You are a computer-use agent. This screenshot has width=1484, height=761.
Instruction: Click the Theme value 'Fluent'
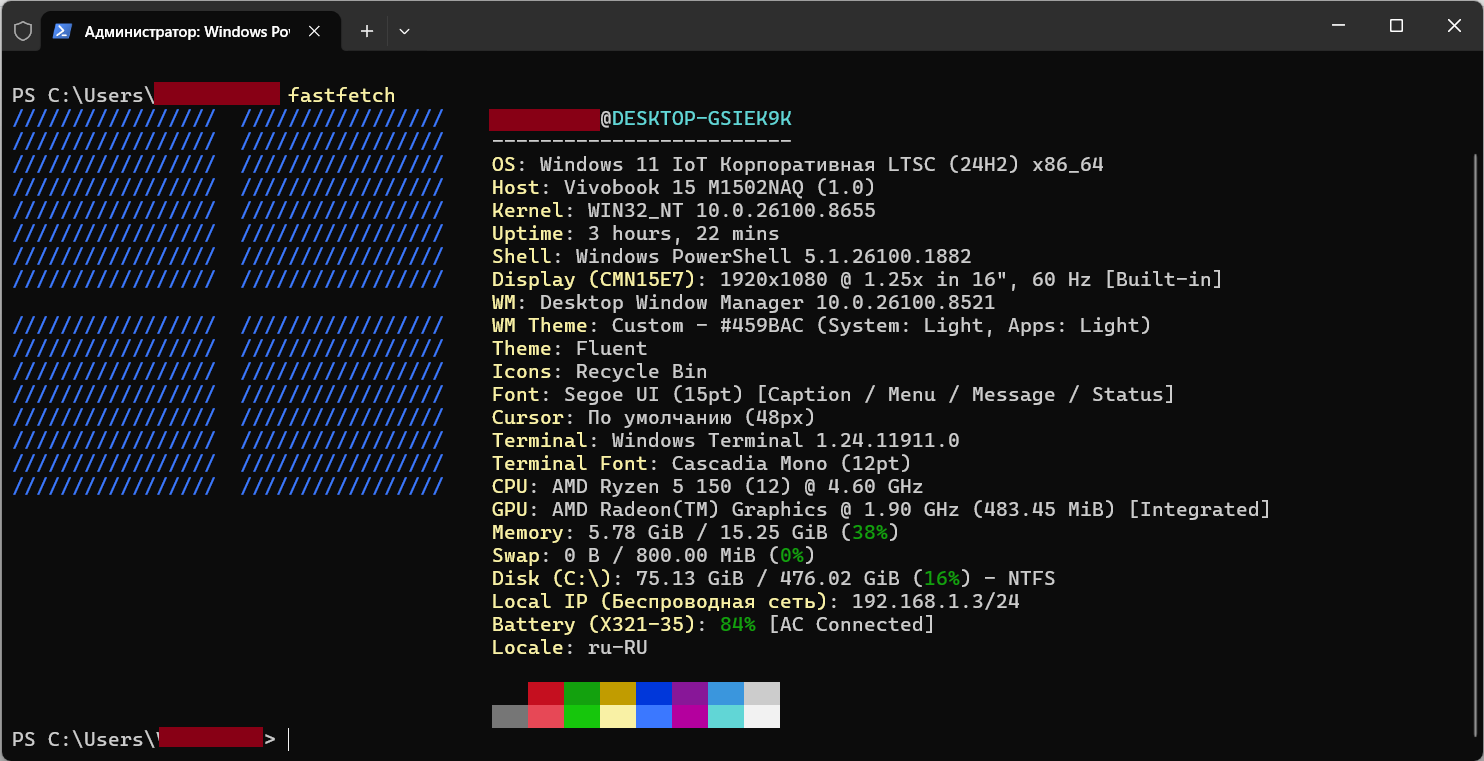[612, 348]
